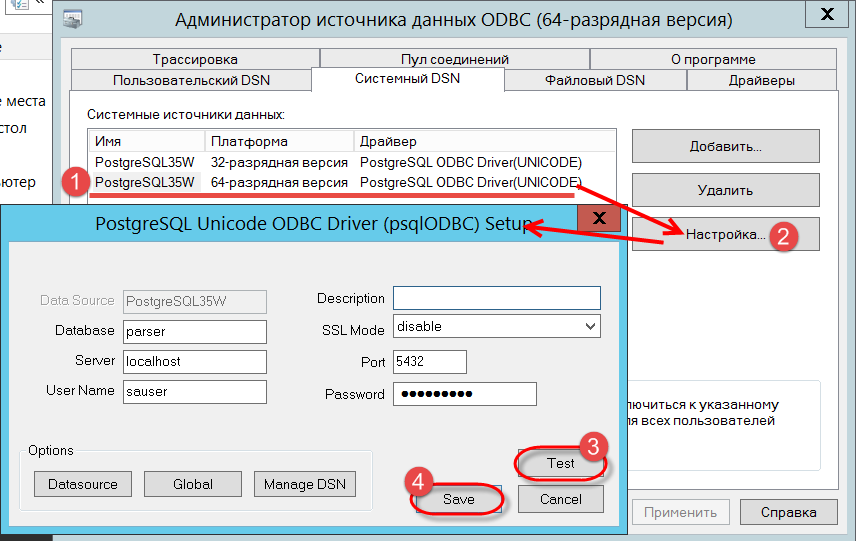
Task: Click the Добавить... button
Action: (726, 146)
